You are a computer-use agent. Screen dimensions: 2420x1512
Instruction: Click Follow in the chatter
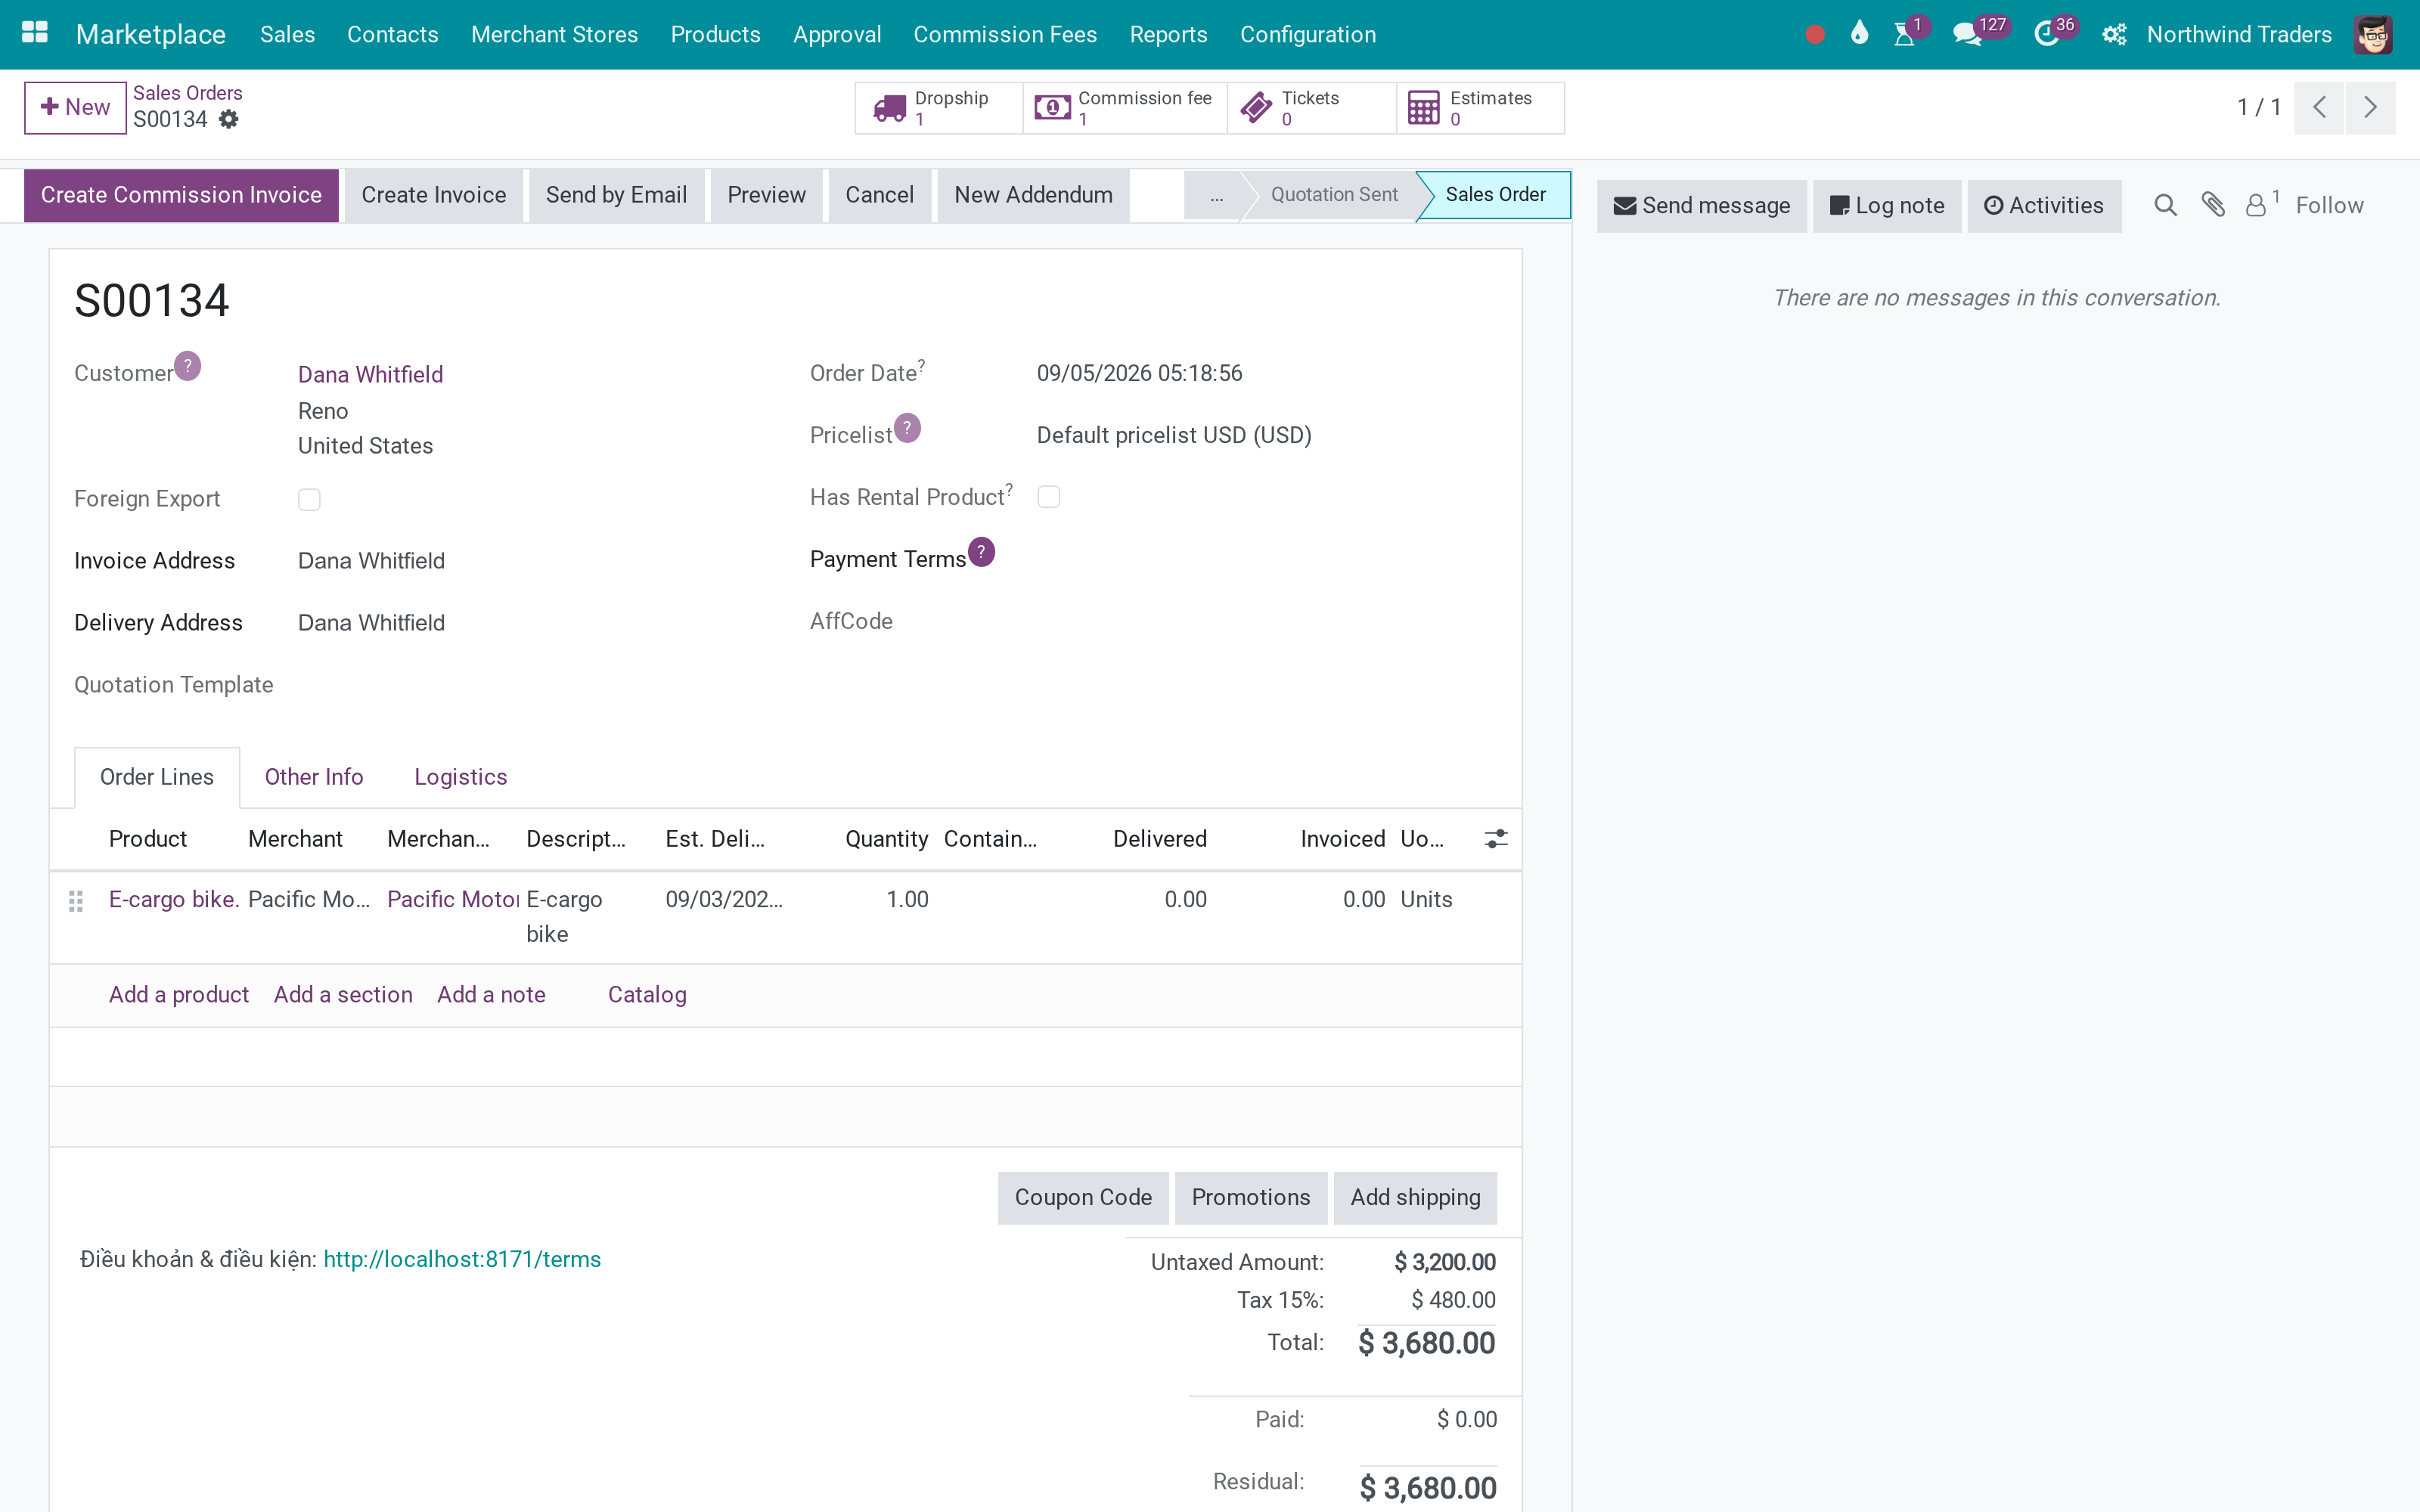(x=2329, y=205)
